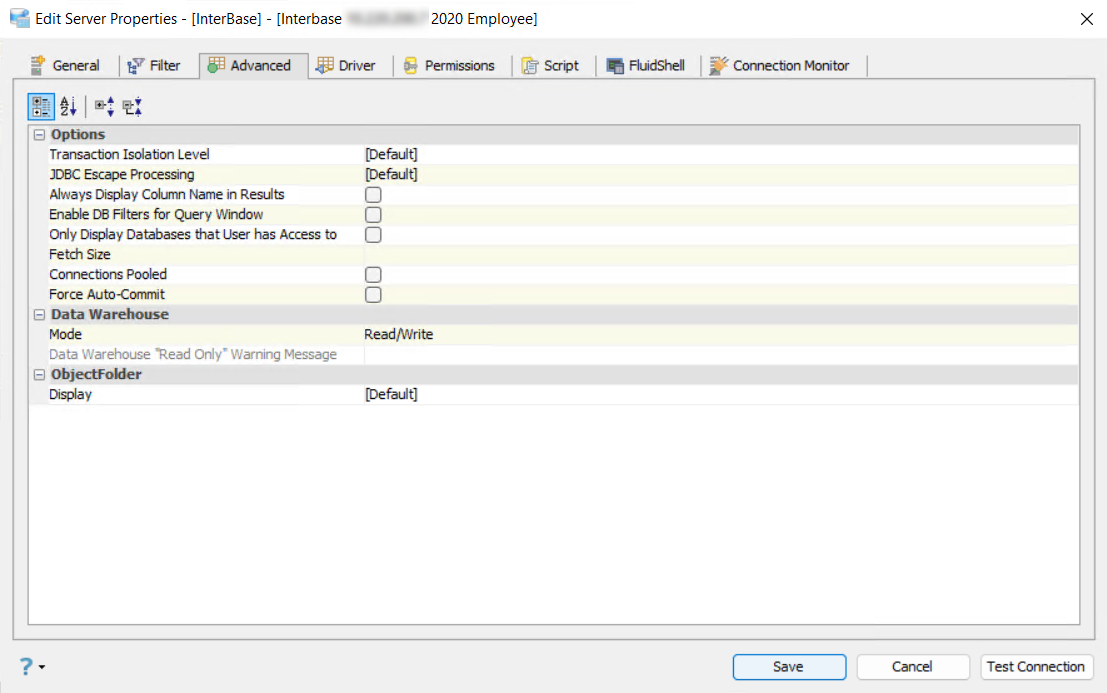Select the Mode property label
This screenshot has width=1107, height=693.
(66, 335)
